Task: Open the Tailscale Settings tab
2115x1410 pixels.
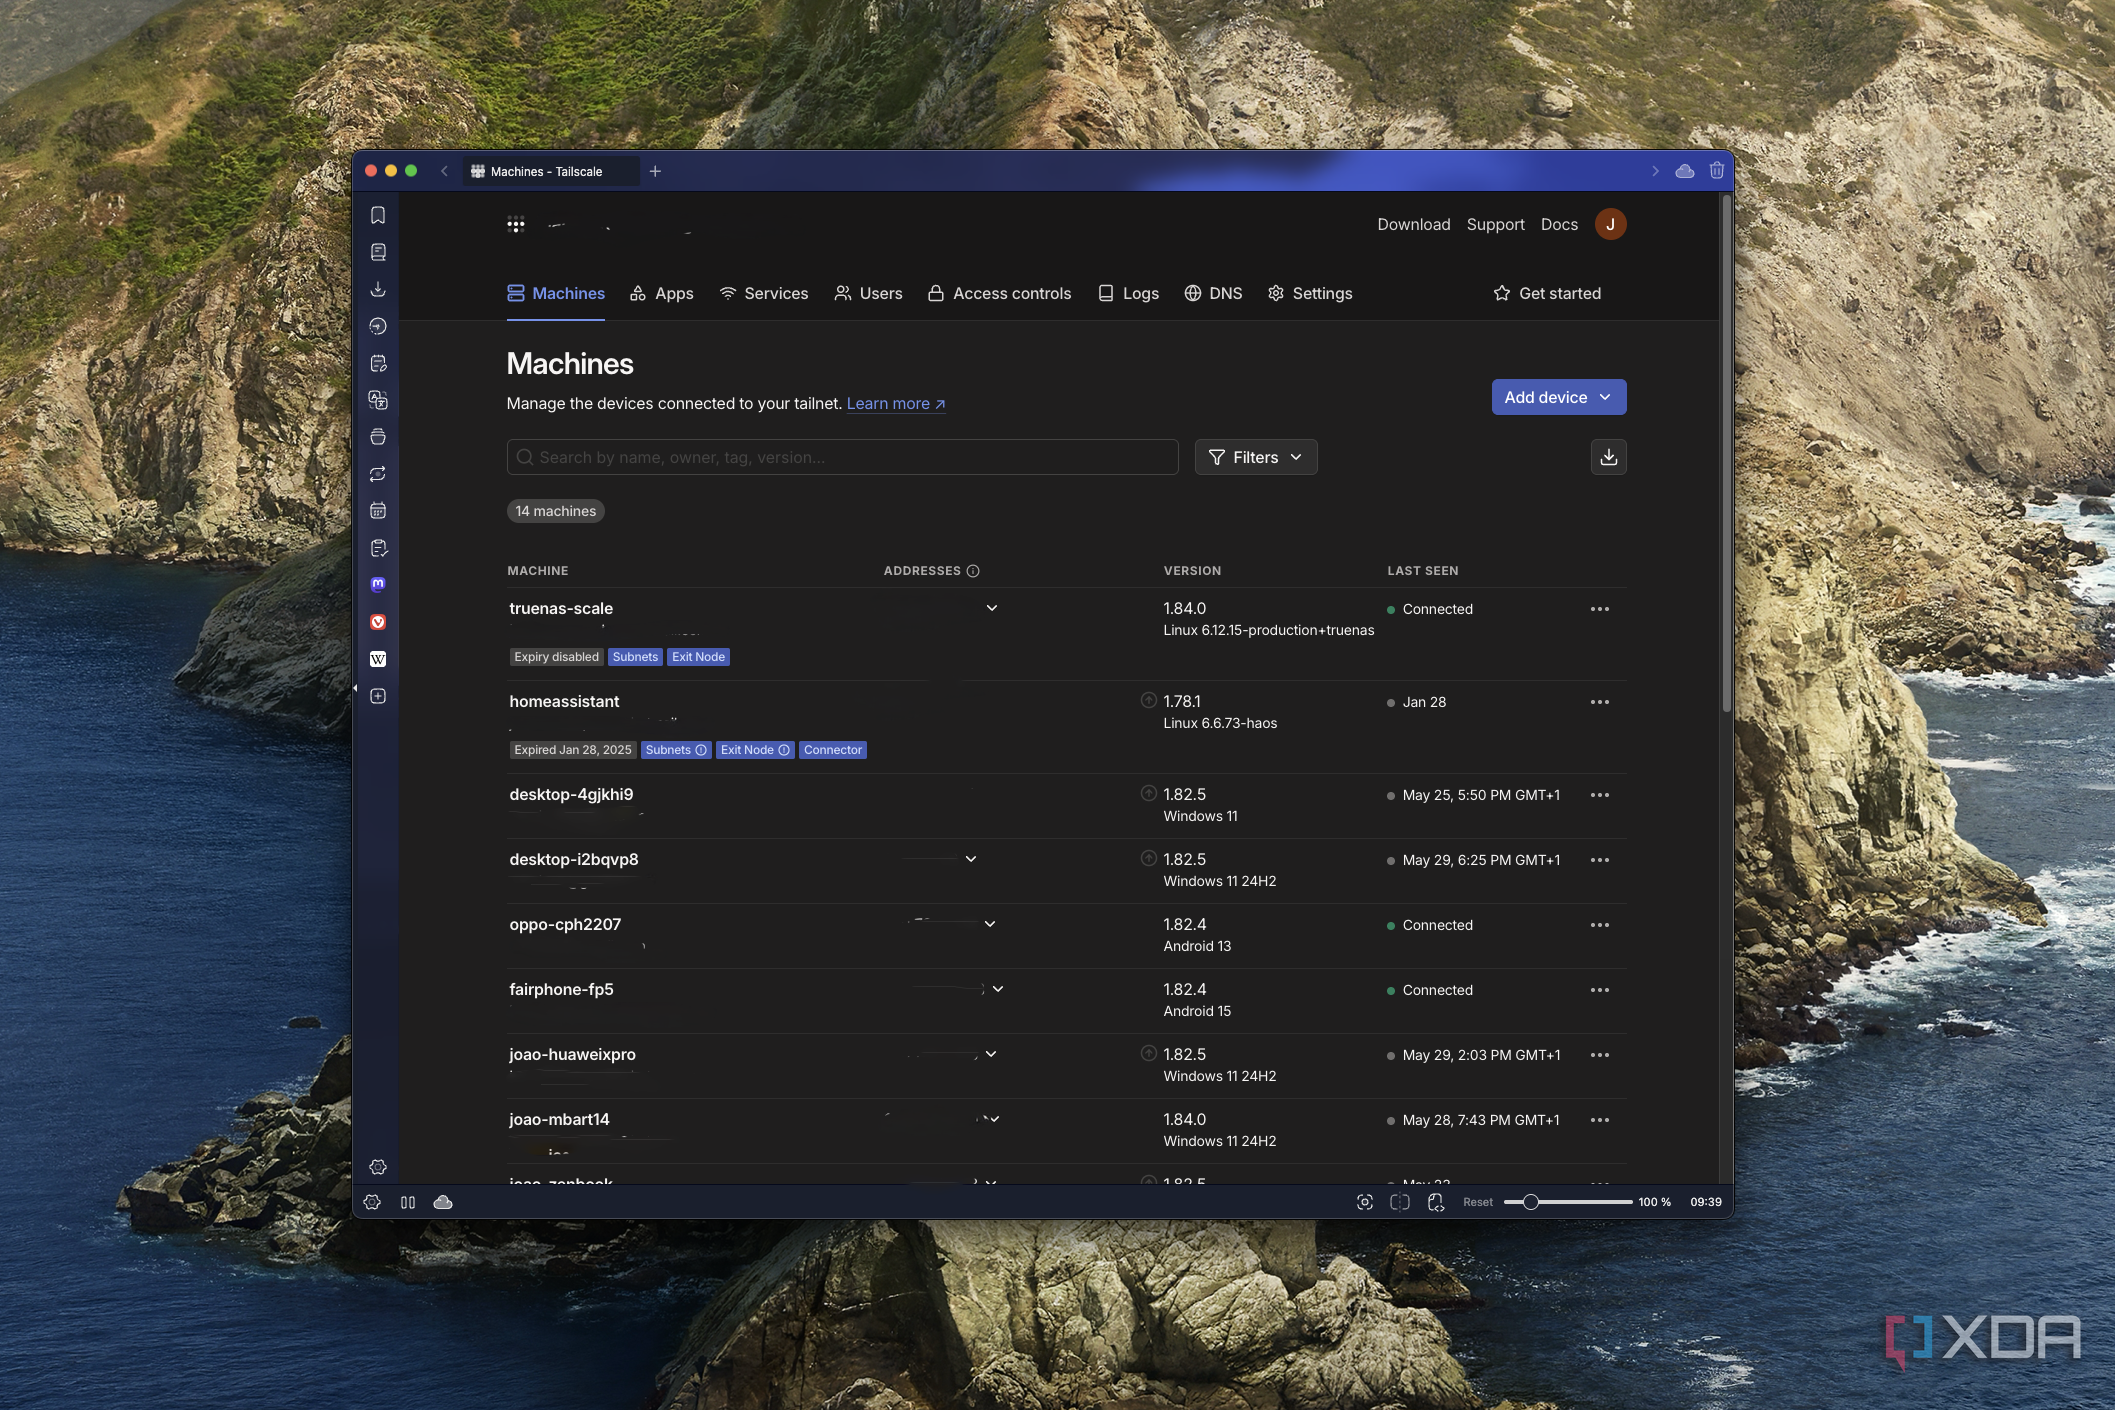Action: [x=1310, y=293]
